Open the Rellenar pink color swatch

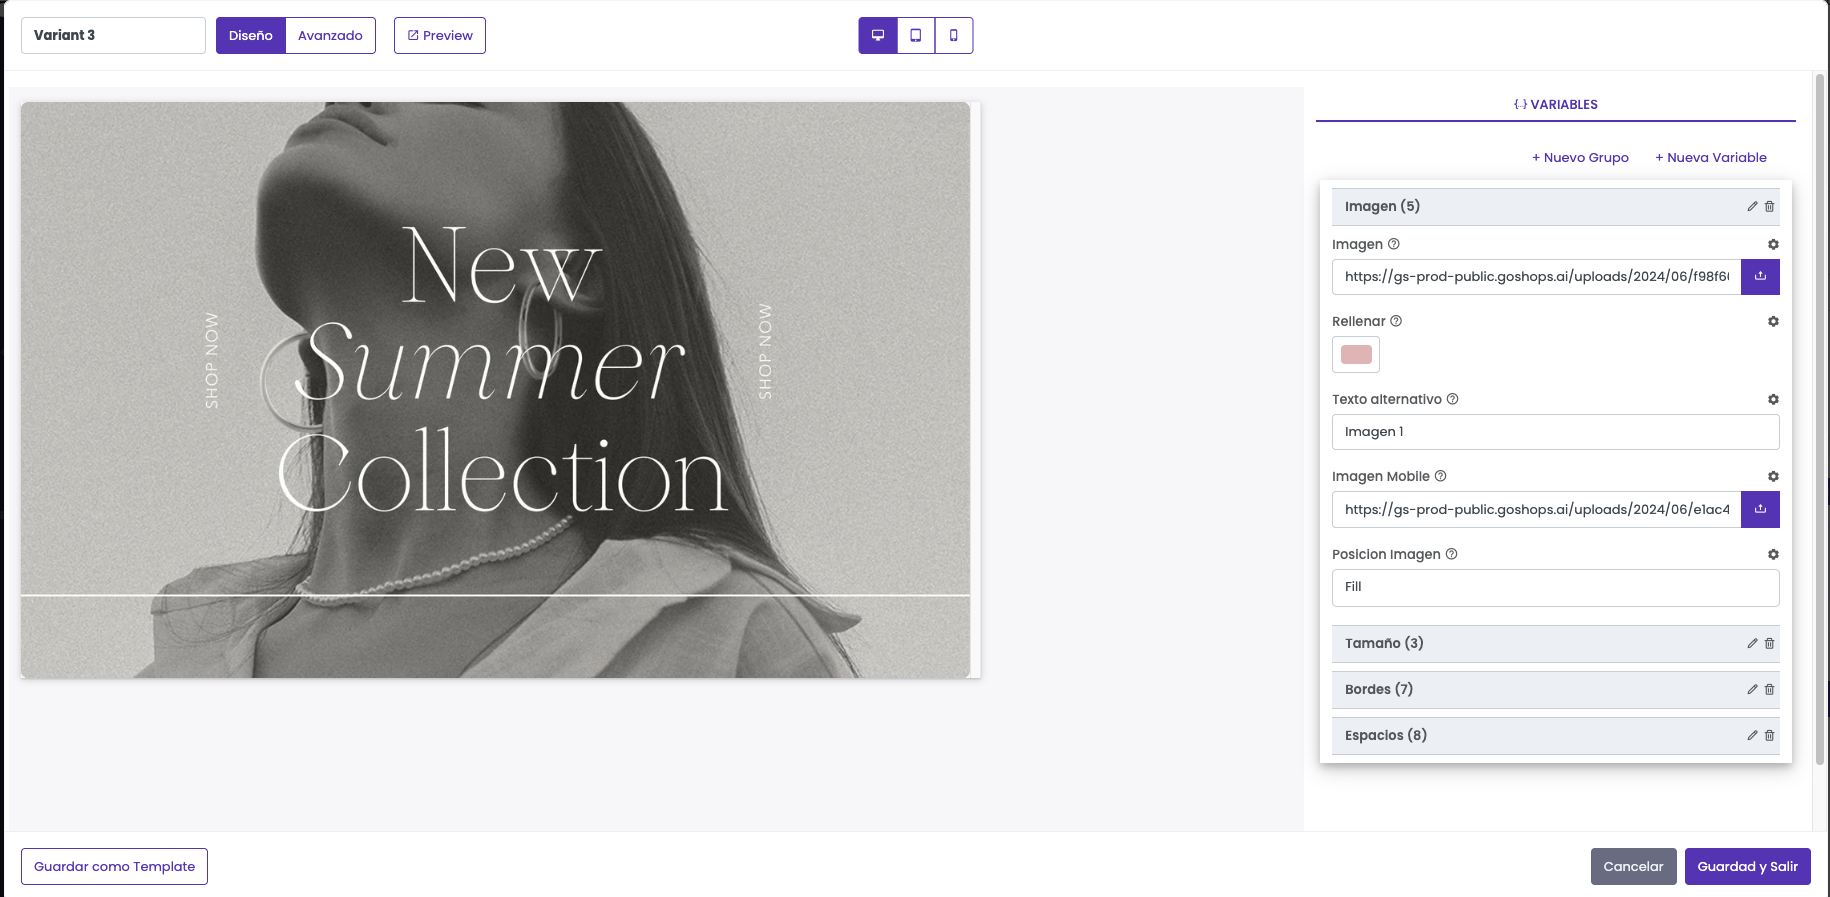(x=1356, y=355)
